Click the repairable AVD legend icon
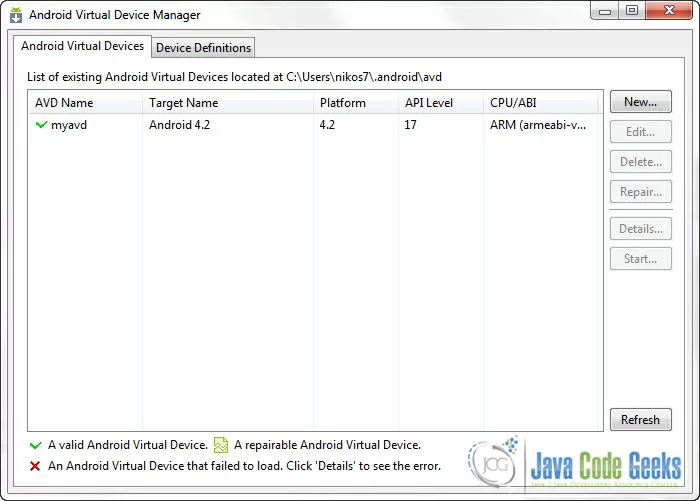Viewport: 700px width, 501px height. 221,445
